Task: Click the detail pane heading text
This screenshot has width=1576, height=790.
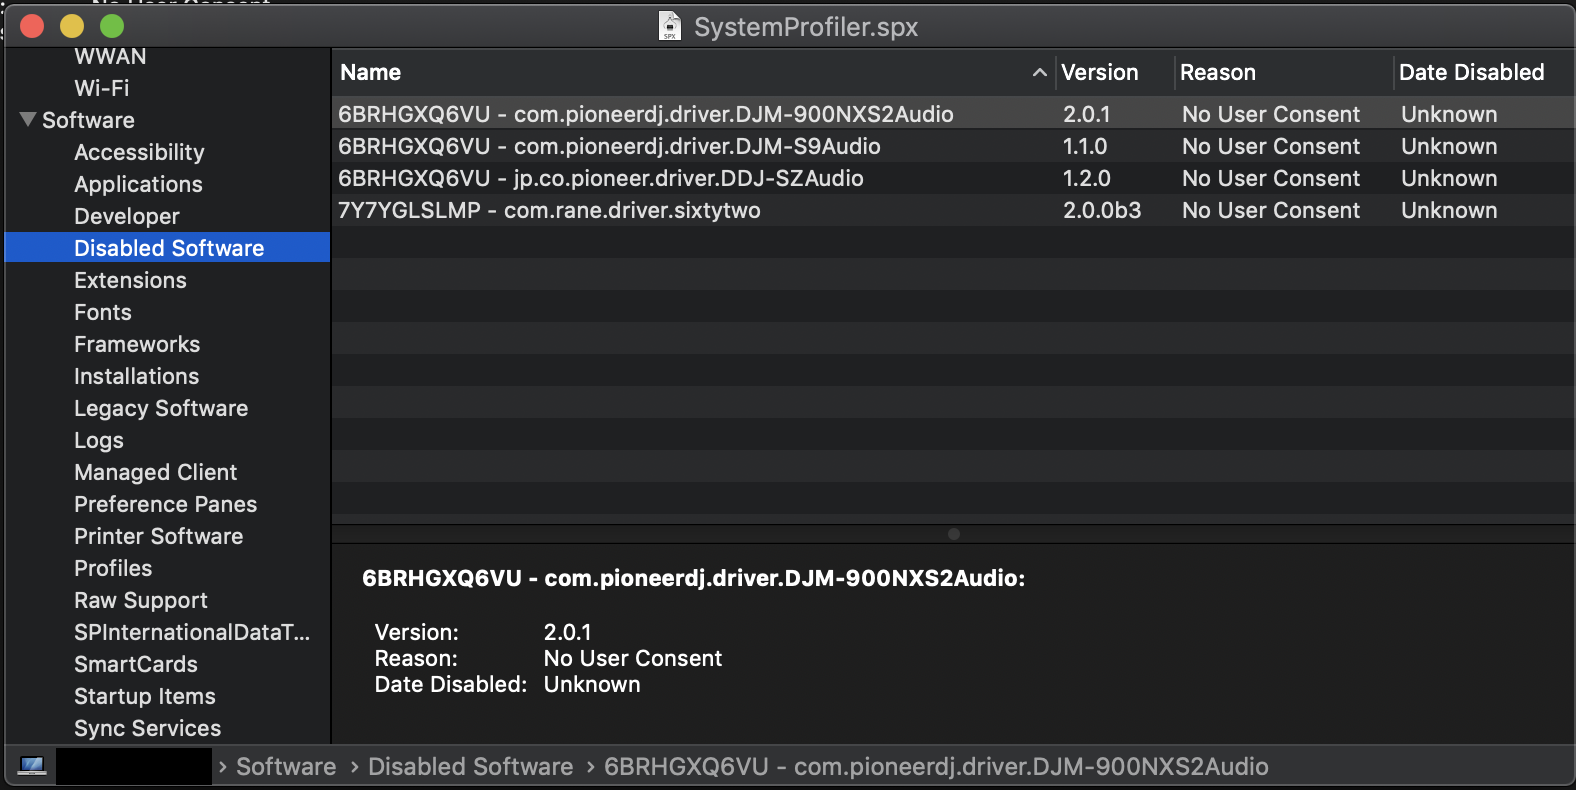Action: [693, 578]
